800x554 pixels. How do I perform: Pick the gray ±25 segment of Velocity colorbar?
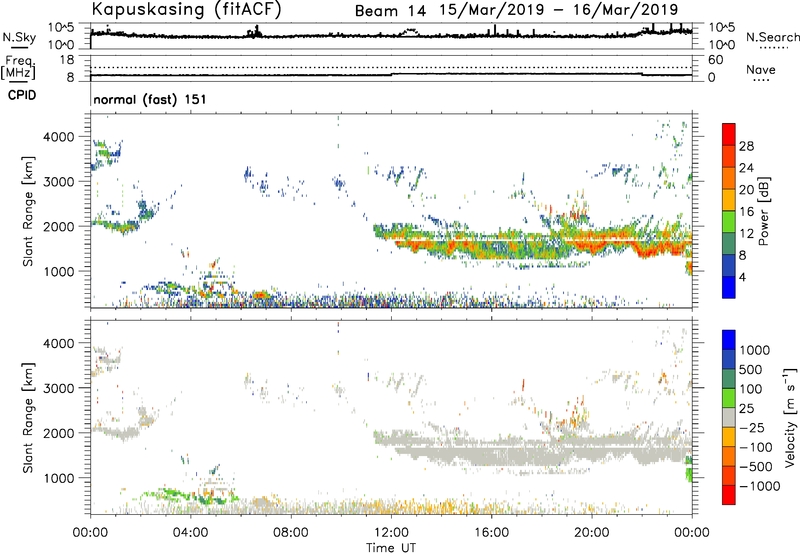(729, 418)
